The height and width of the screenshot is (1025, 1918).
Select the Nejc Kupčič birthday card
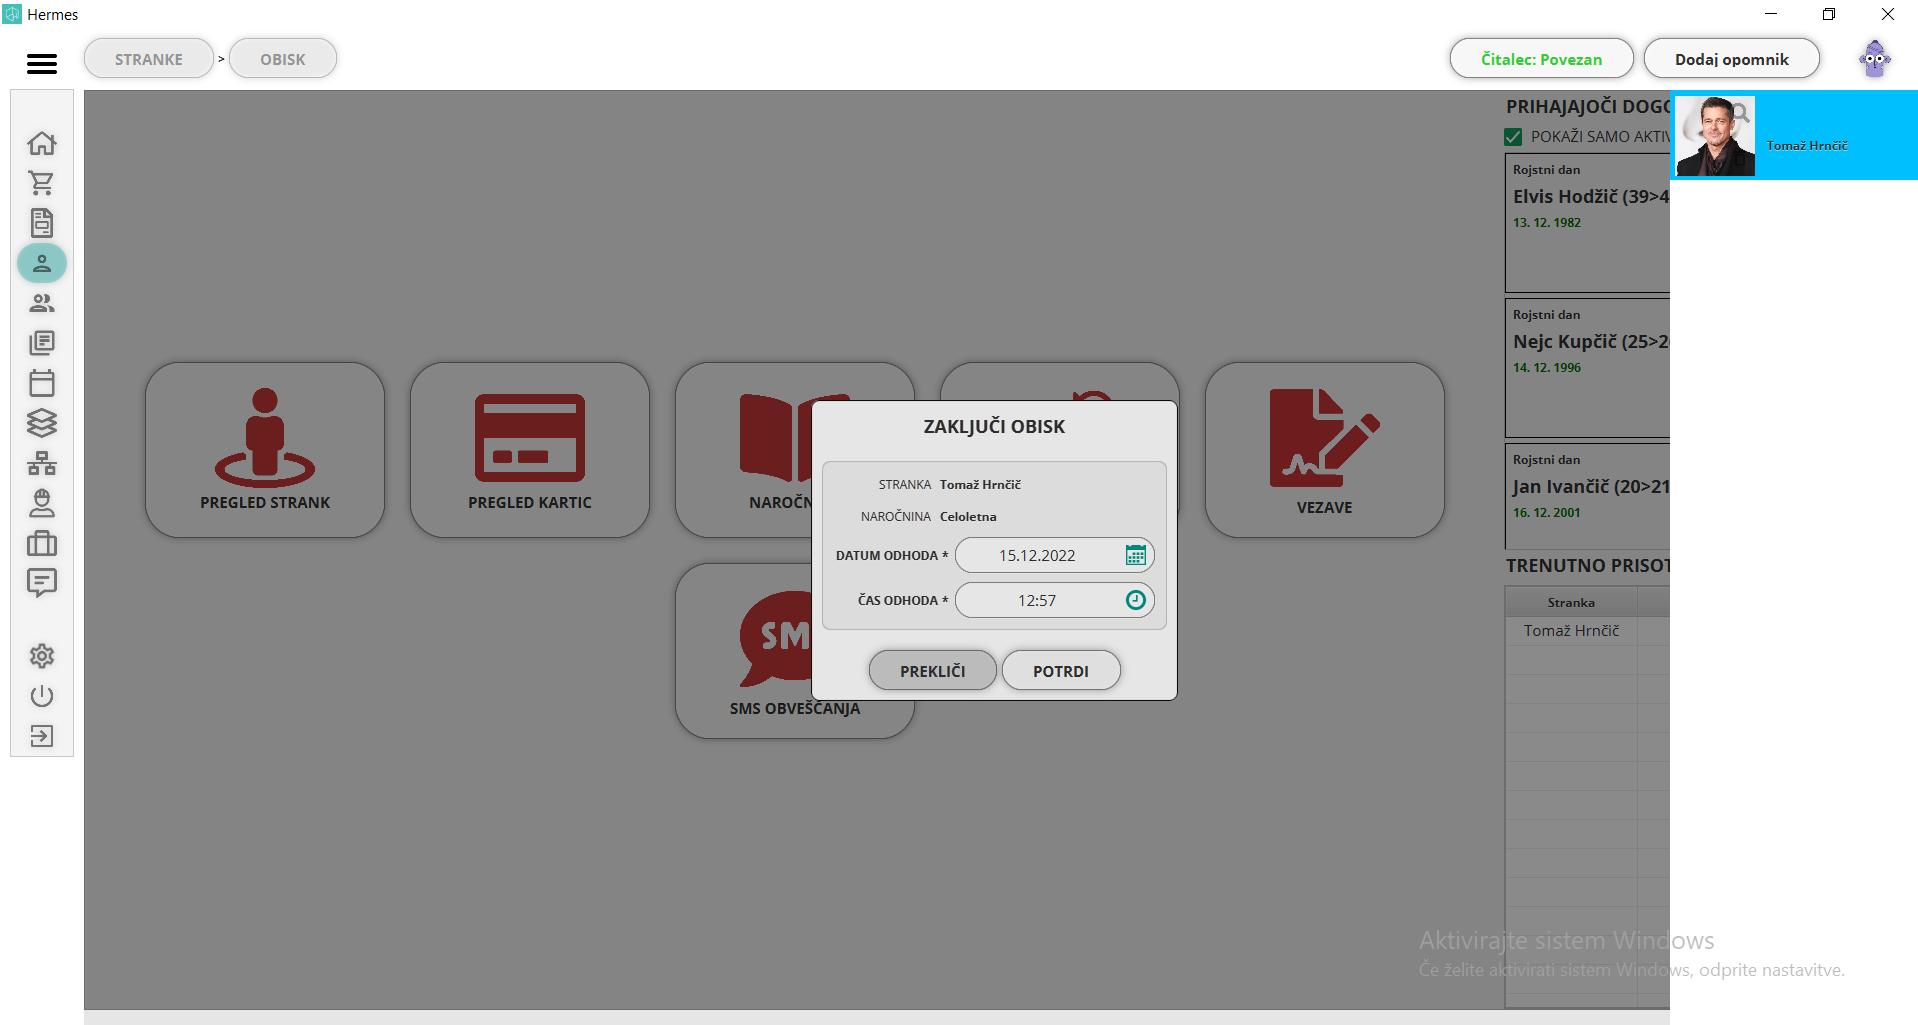(x=1588, y=368)
